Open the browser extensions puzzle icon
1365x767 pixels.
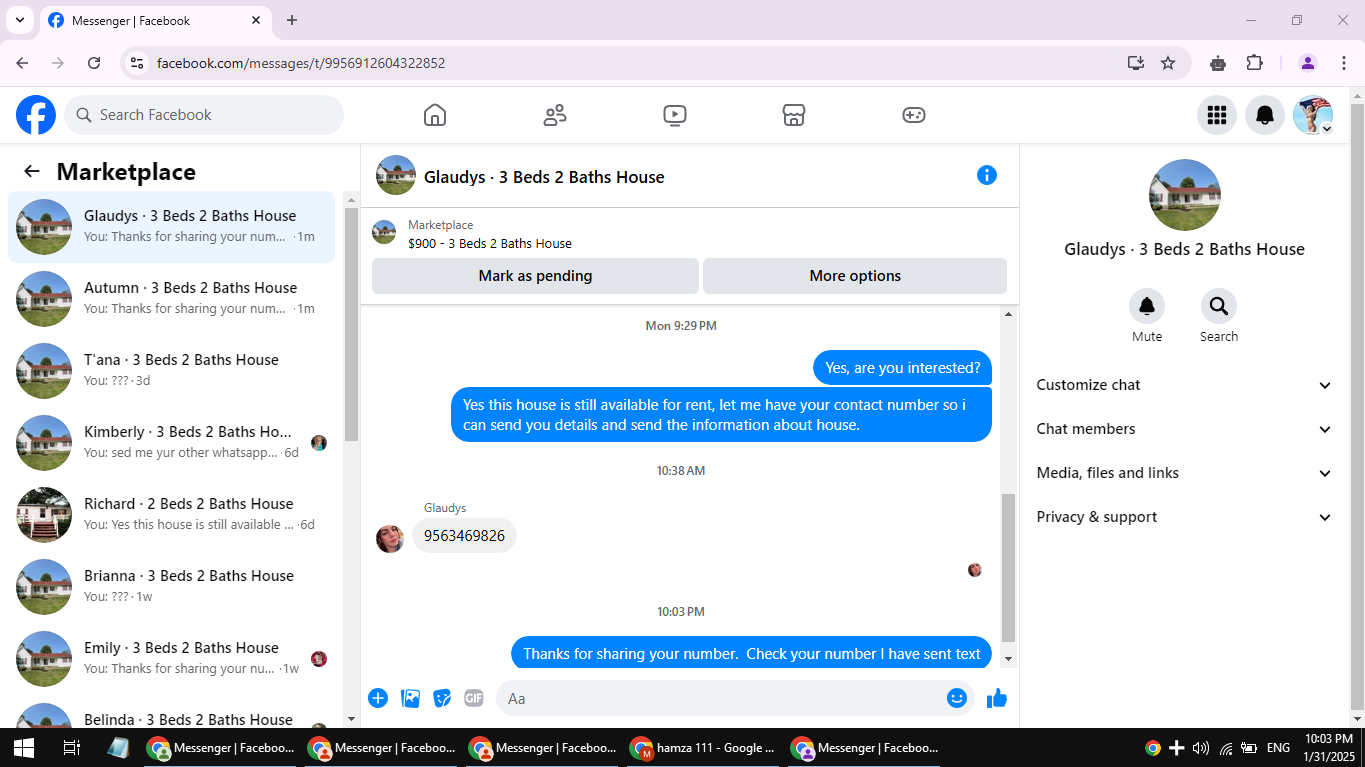tap(1255, 63)
